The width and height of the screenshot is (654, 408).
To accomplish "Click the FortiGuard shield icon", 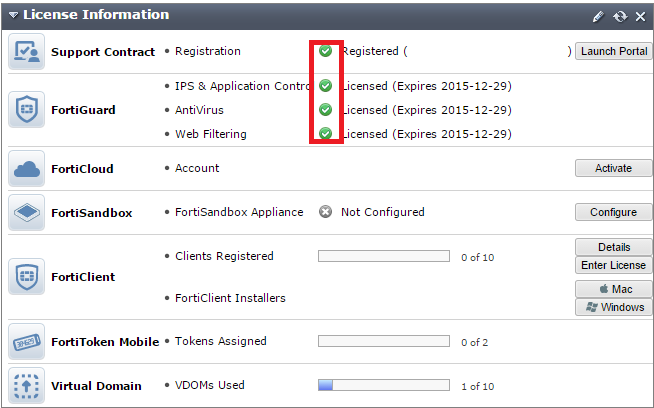I will (27, 110).
